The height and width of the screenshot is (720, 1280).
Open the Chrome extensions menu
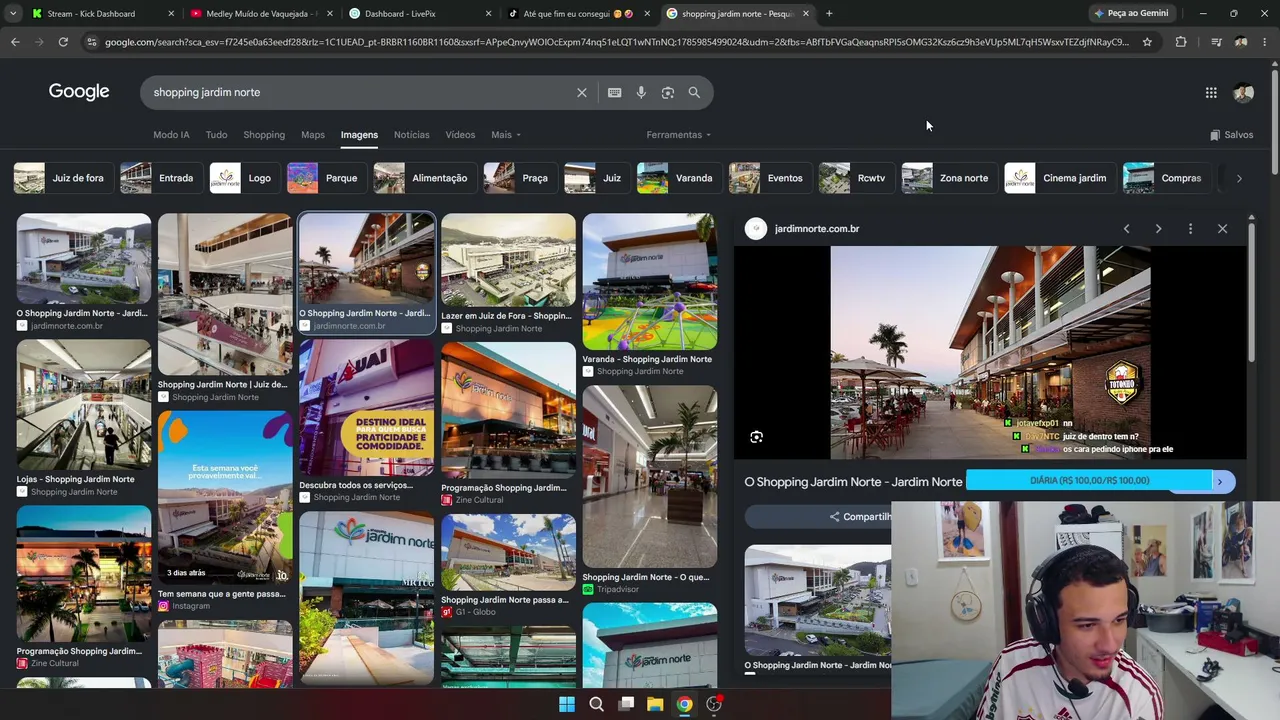tap(1181, 42)
